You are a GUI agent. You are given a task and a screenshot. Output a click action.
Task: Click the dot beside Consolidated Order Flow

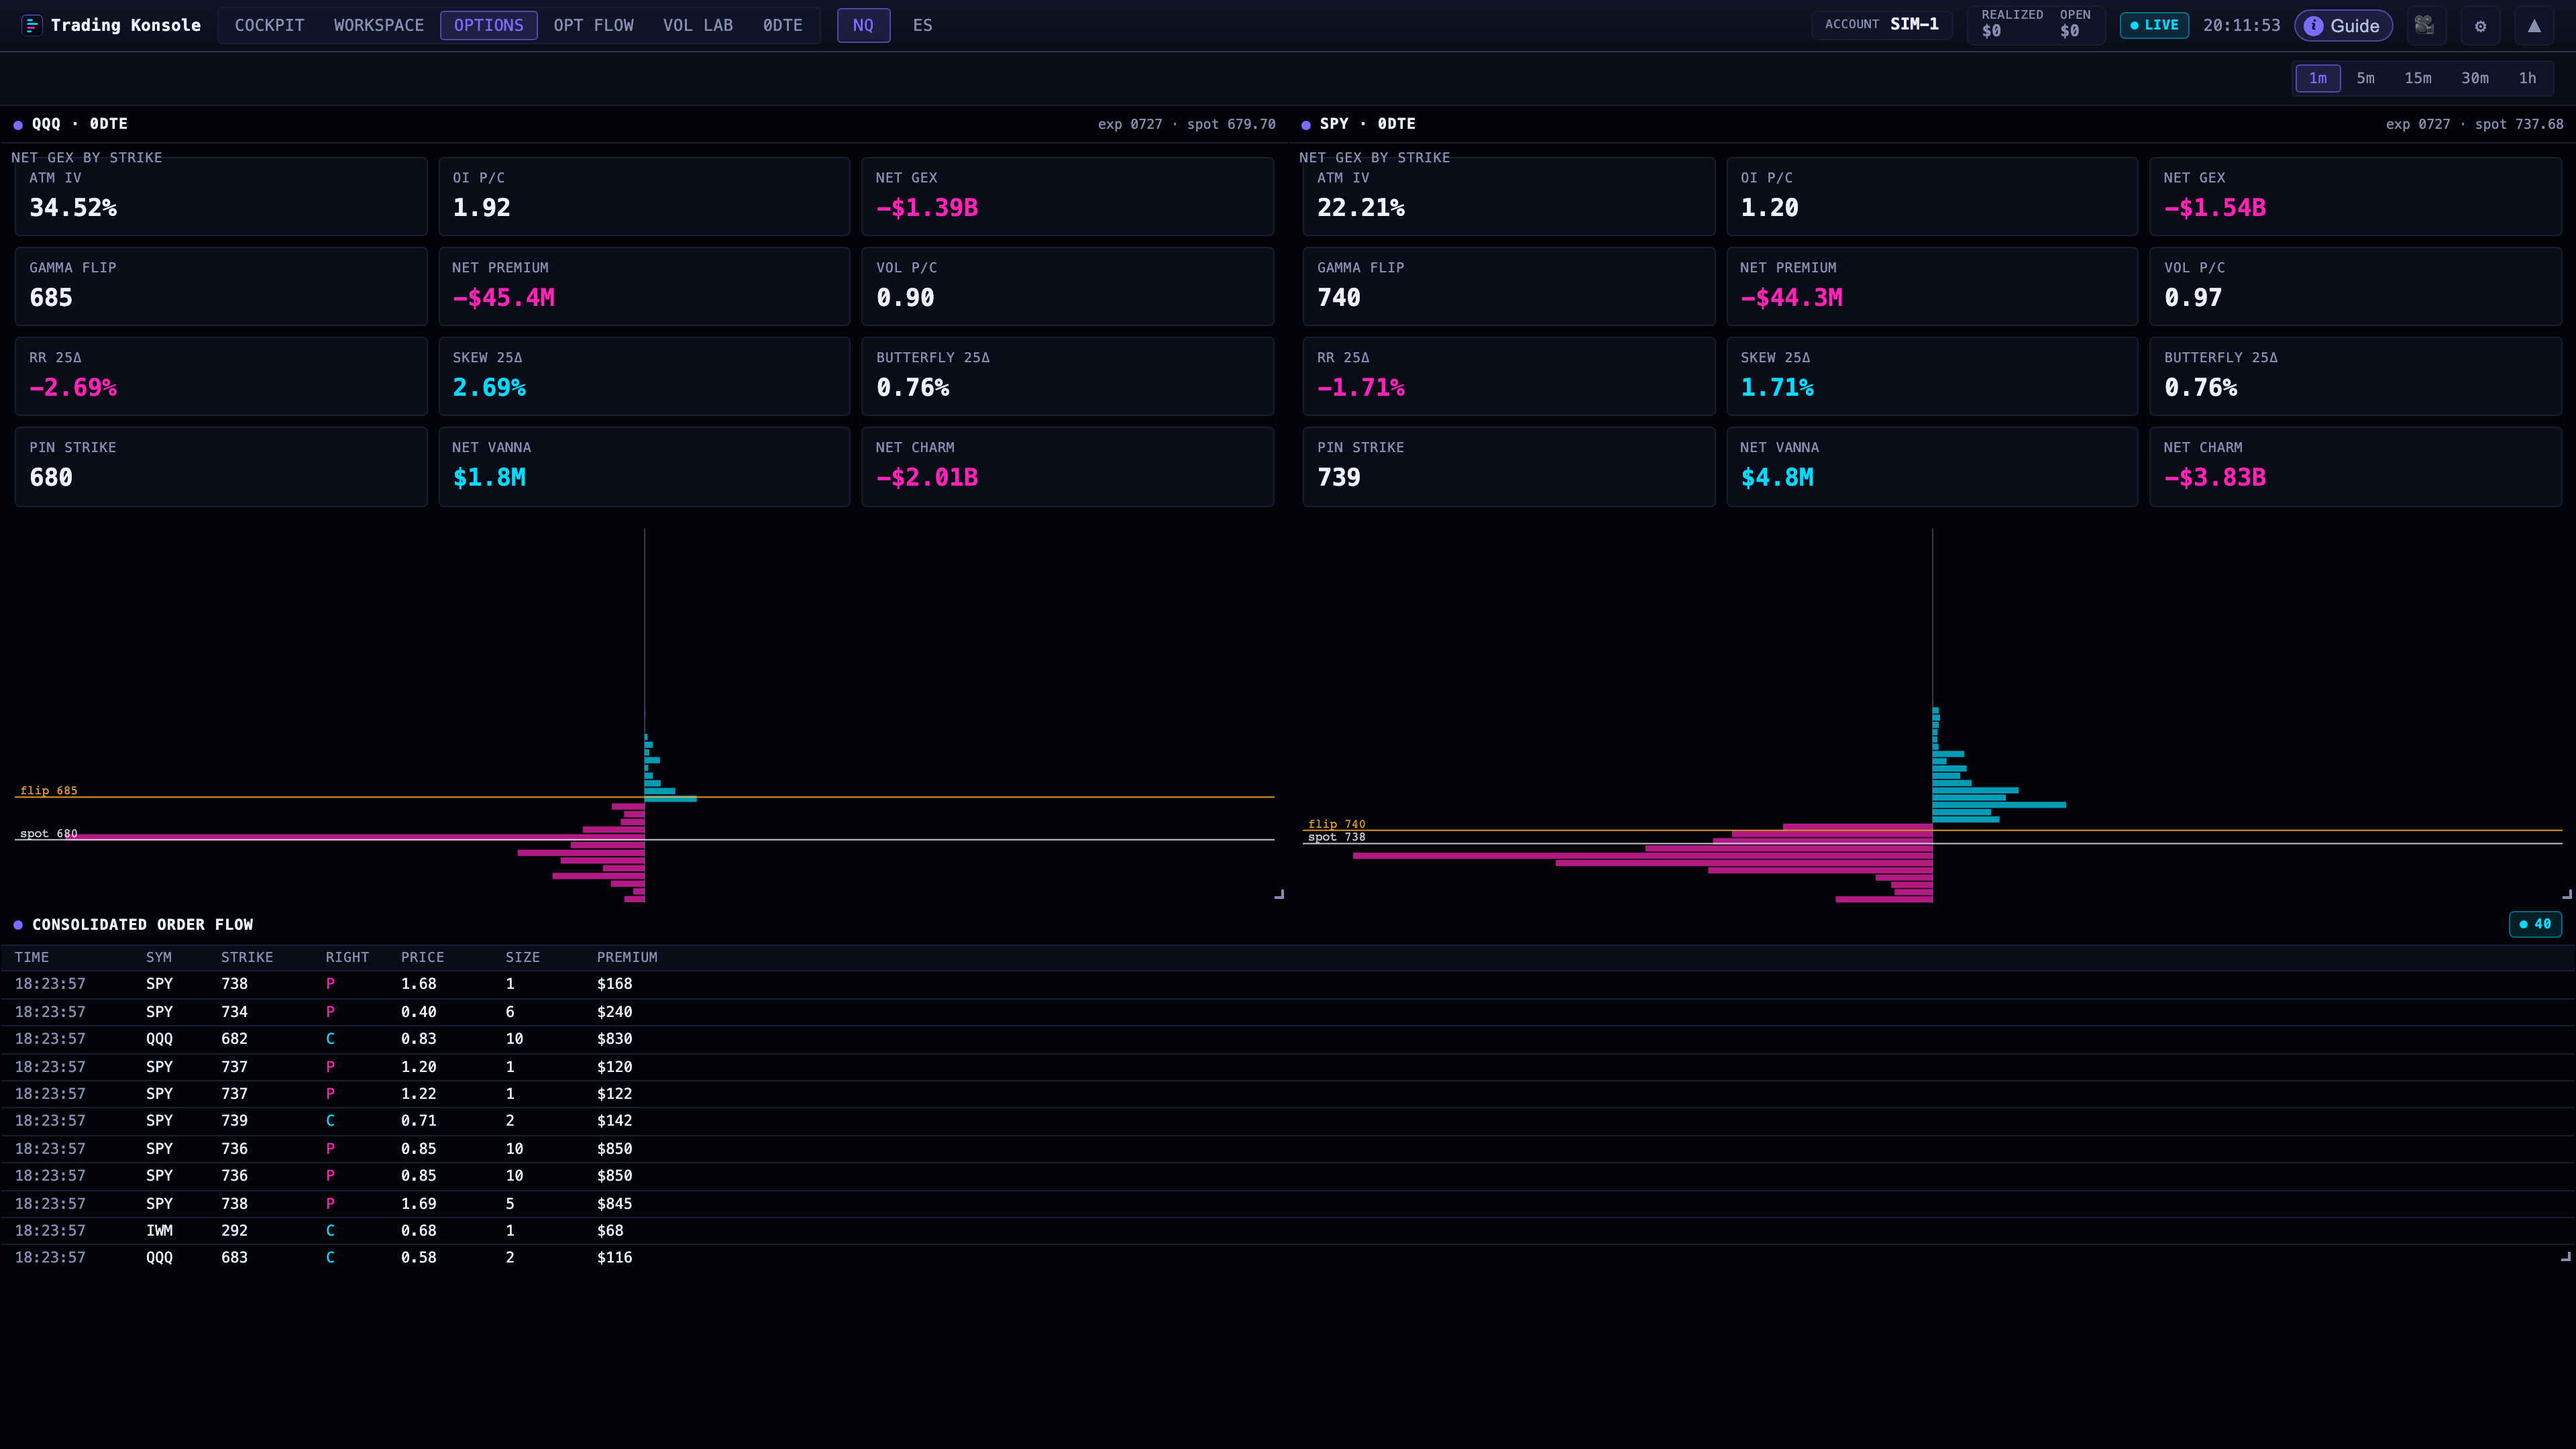point(18,925)
